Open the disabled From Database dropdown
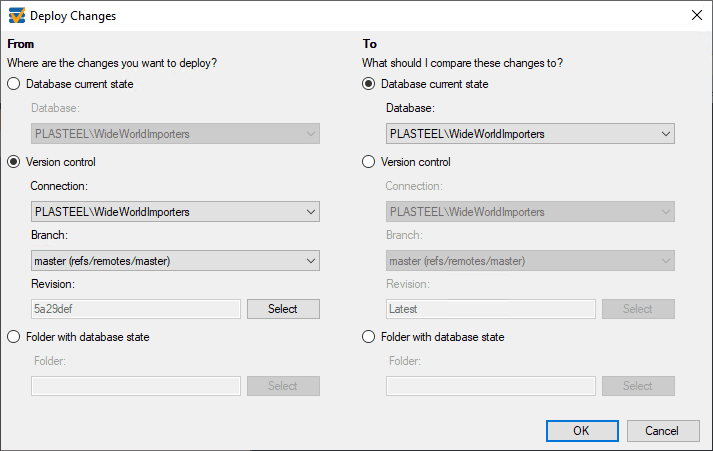 click(176, 134)
